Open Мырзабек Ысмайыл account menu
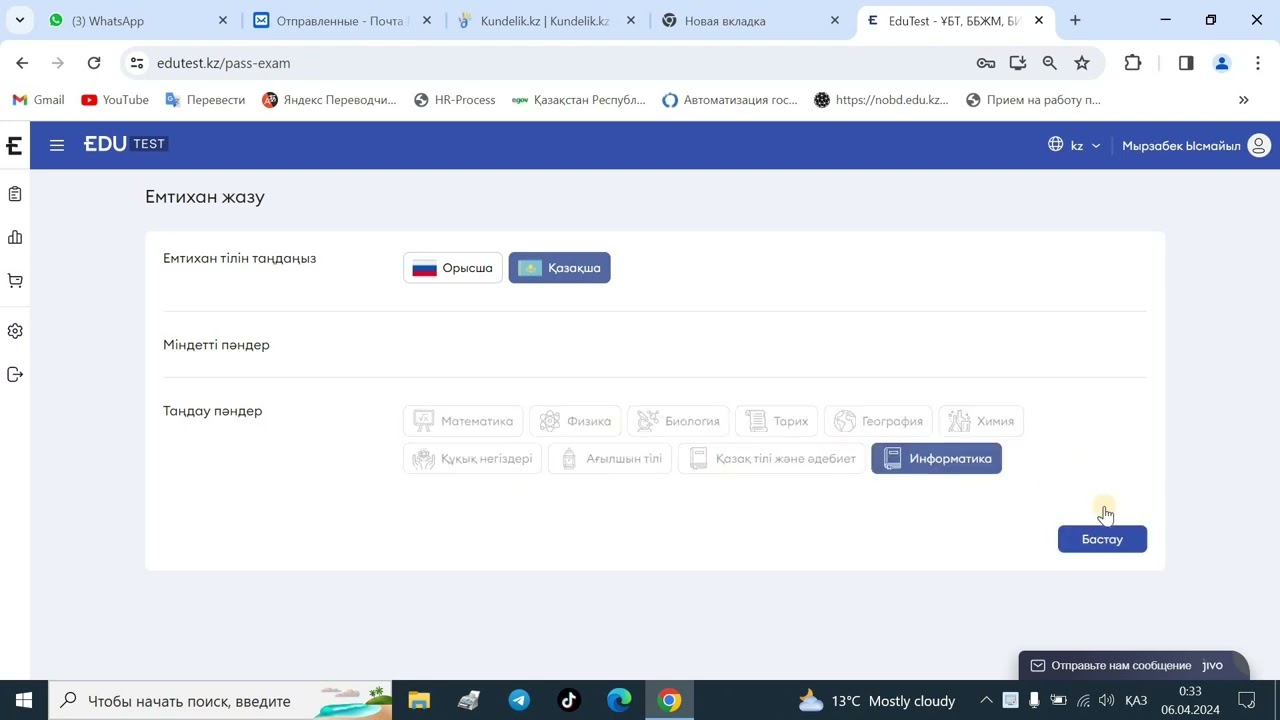This screenshot has width=1280, height=720. [1196, 145]
